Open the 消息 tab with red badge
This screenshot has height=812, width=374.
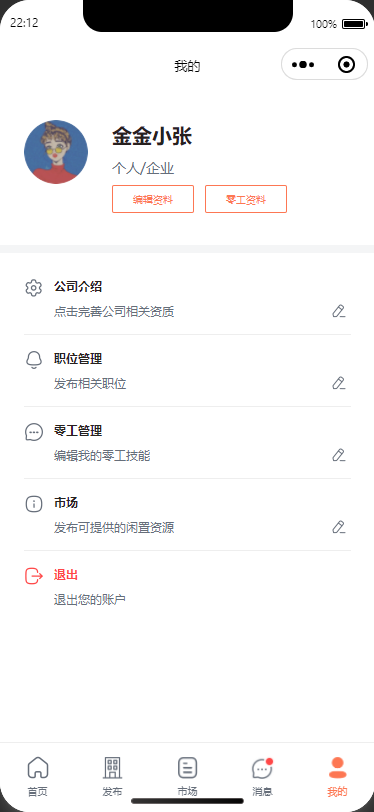[x=262, y=776]
